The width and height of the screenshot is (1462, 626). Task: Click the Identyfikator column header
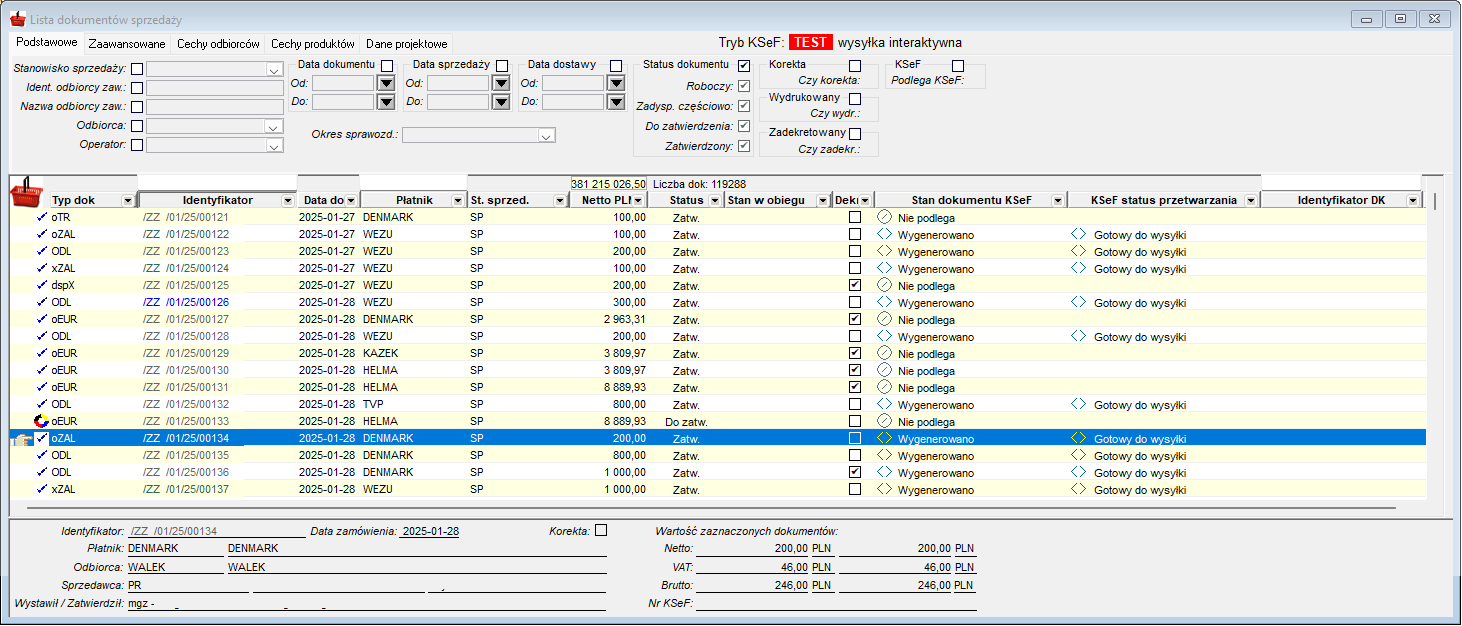tap(217, 200)
